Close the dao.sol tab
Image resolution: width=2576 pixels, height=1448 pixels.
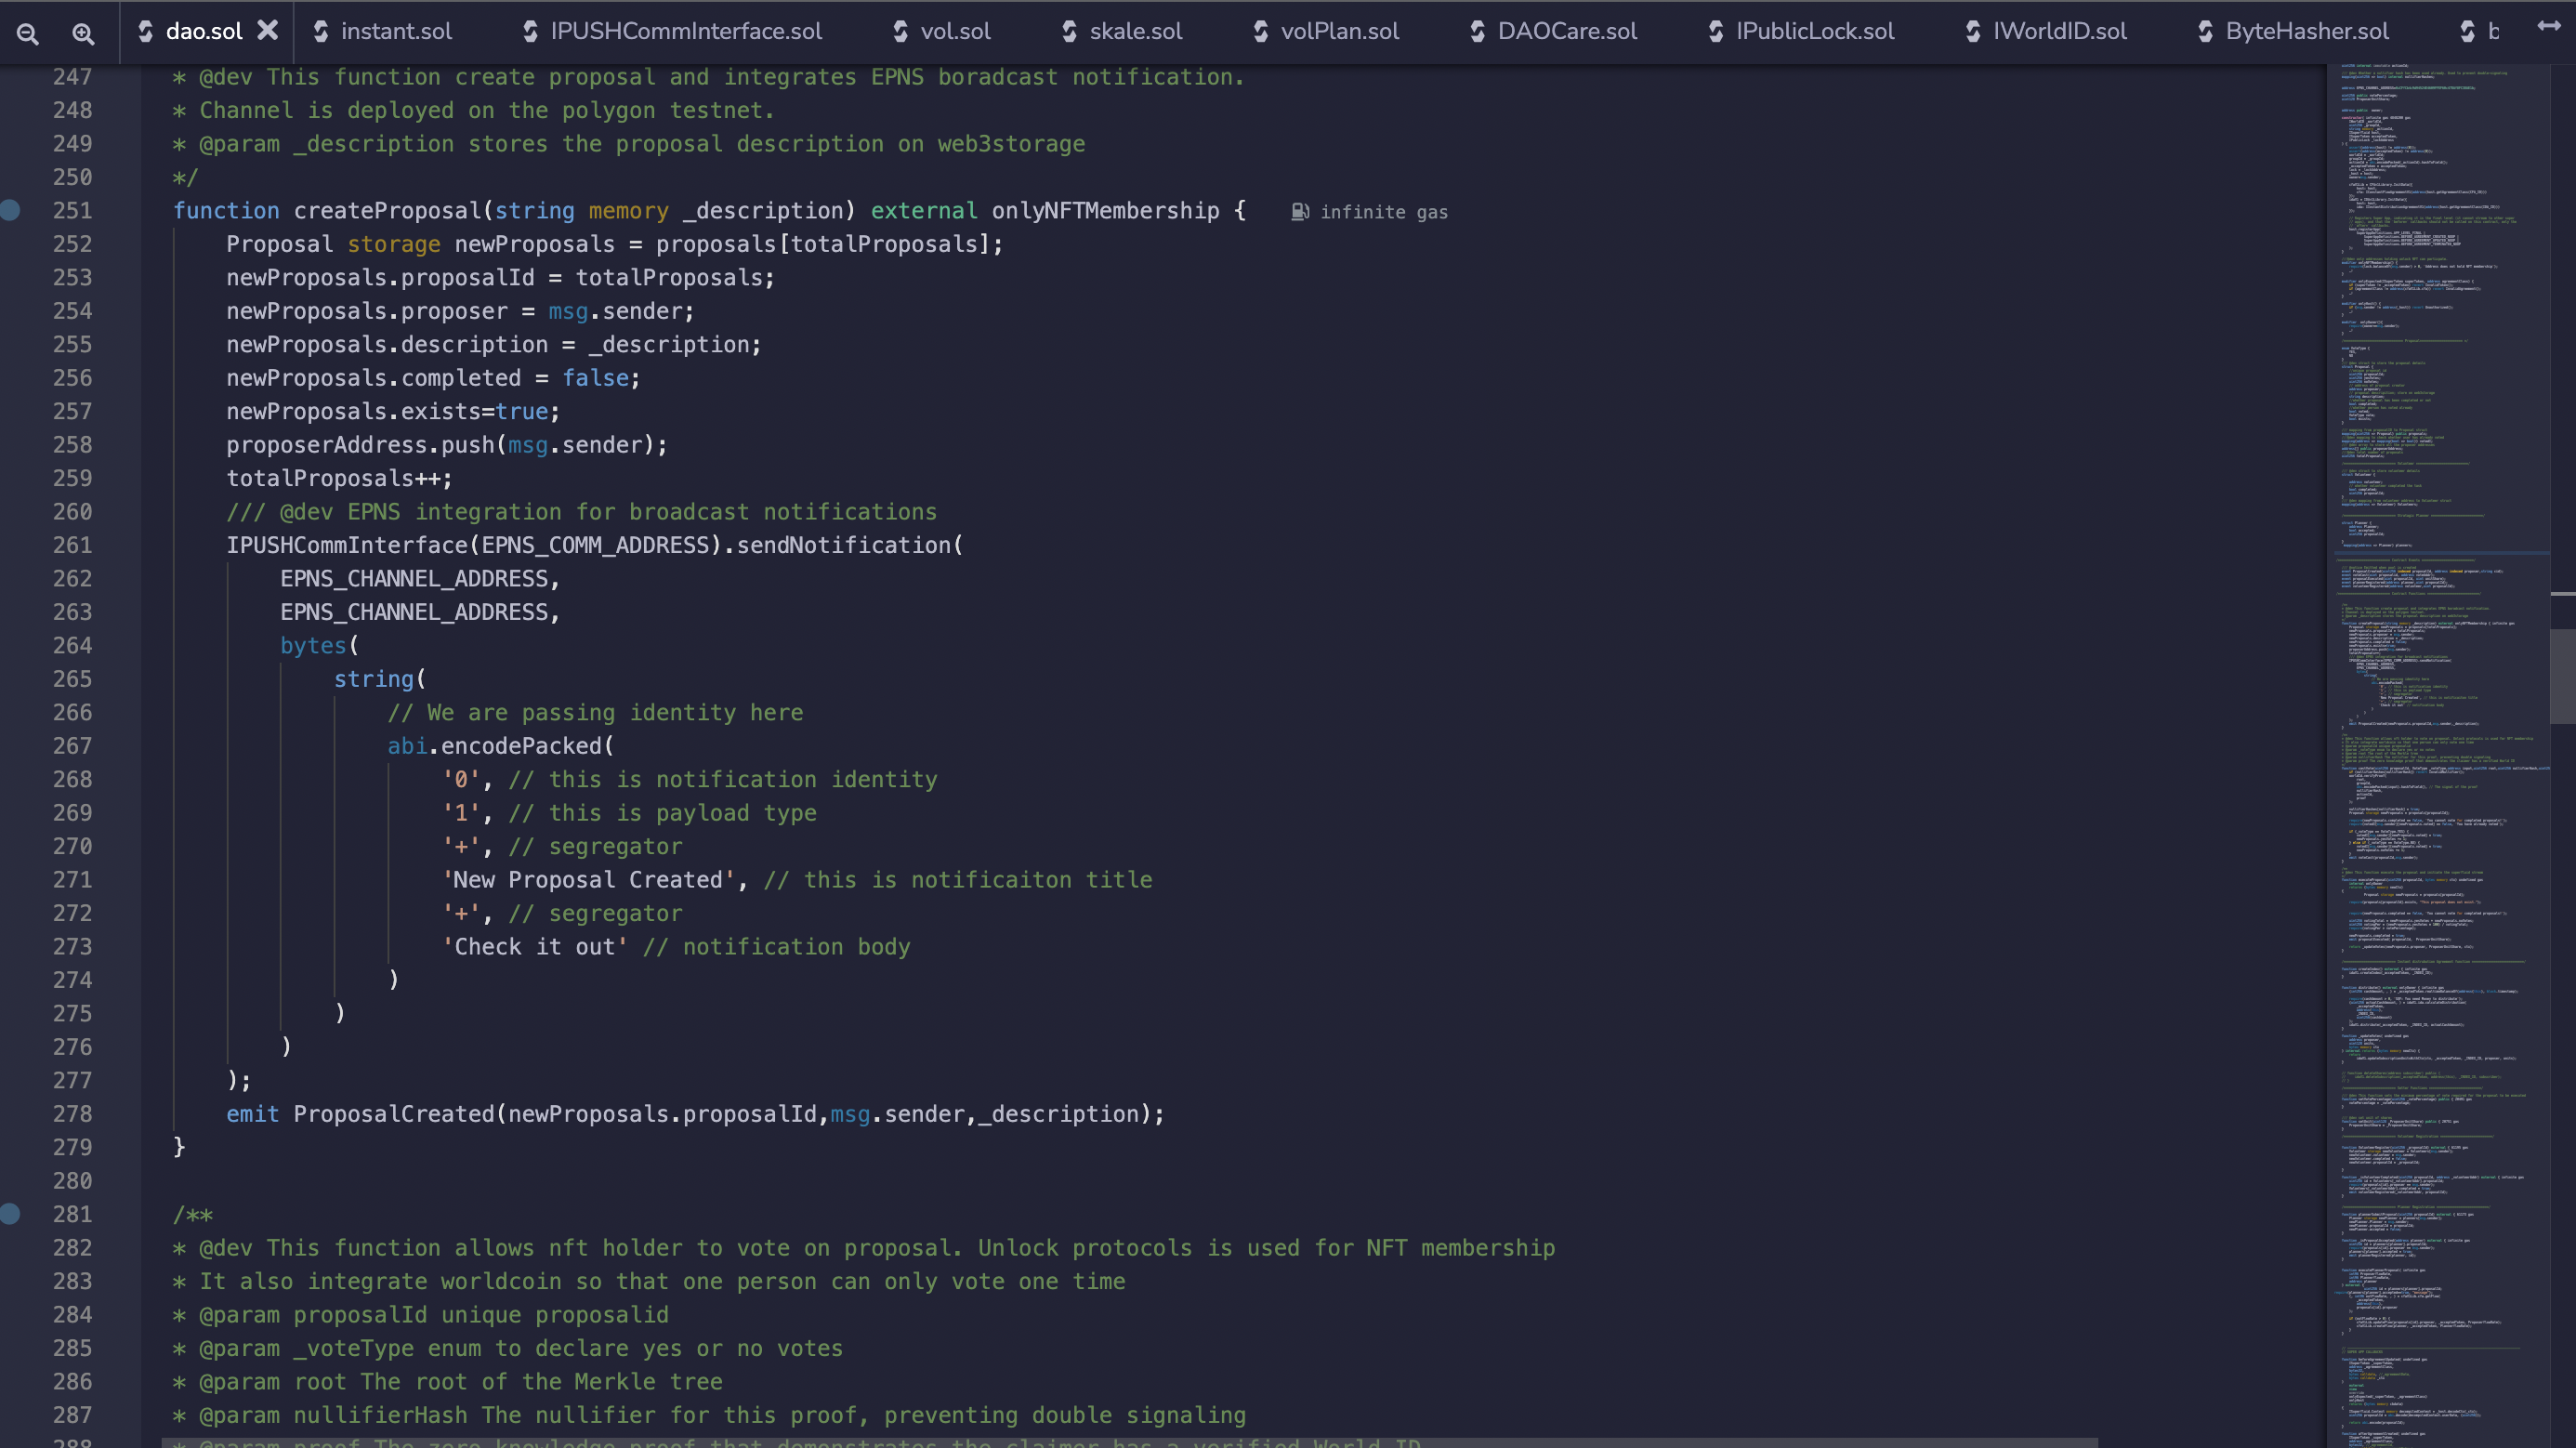pos(267,31)
